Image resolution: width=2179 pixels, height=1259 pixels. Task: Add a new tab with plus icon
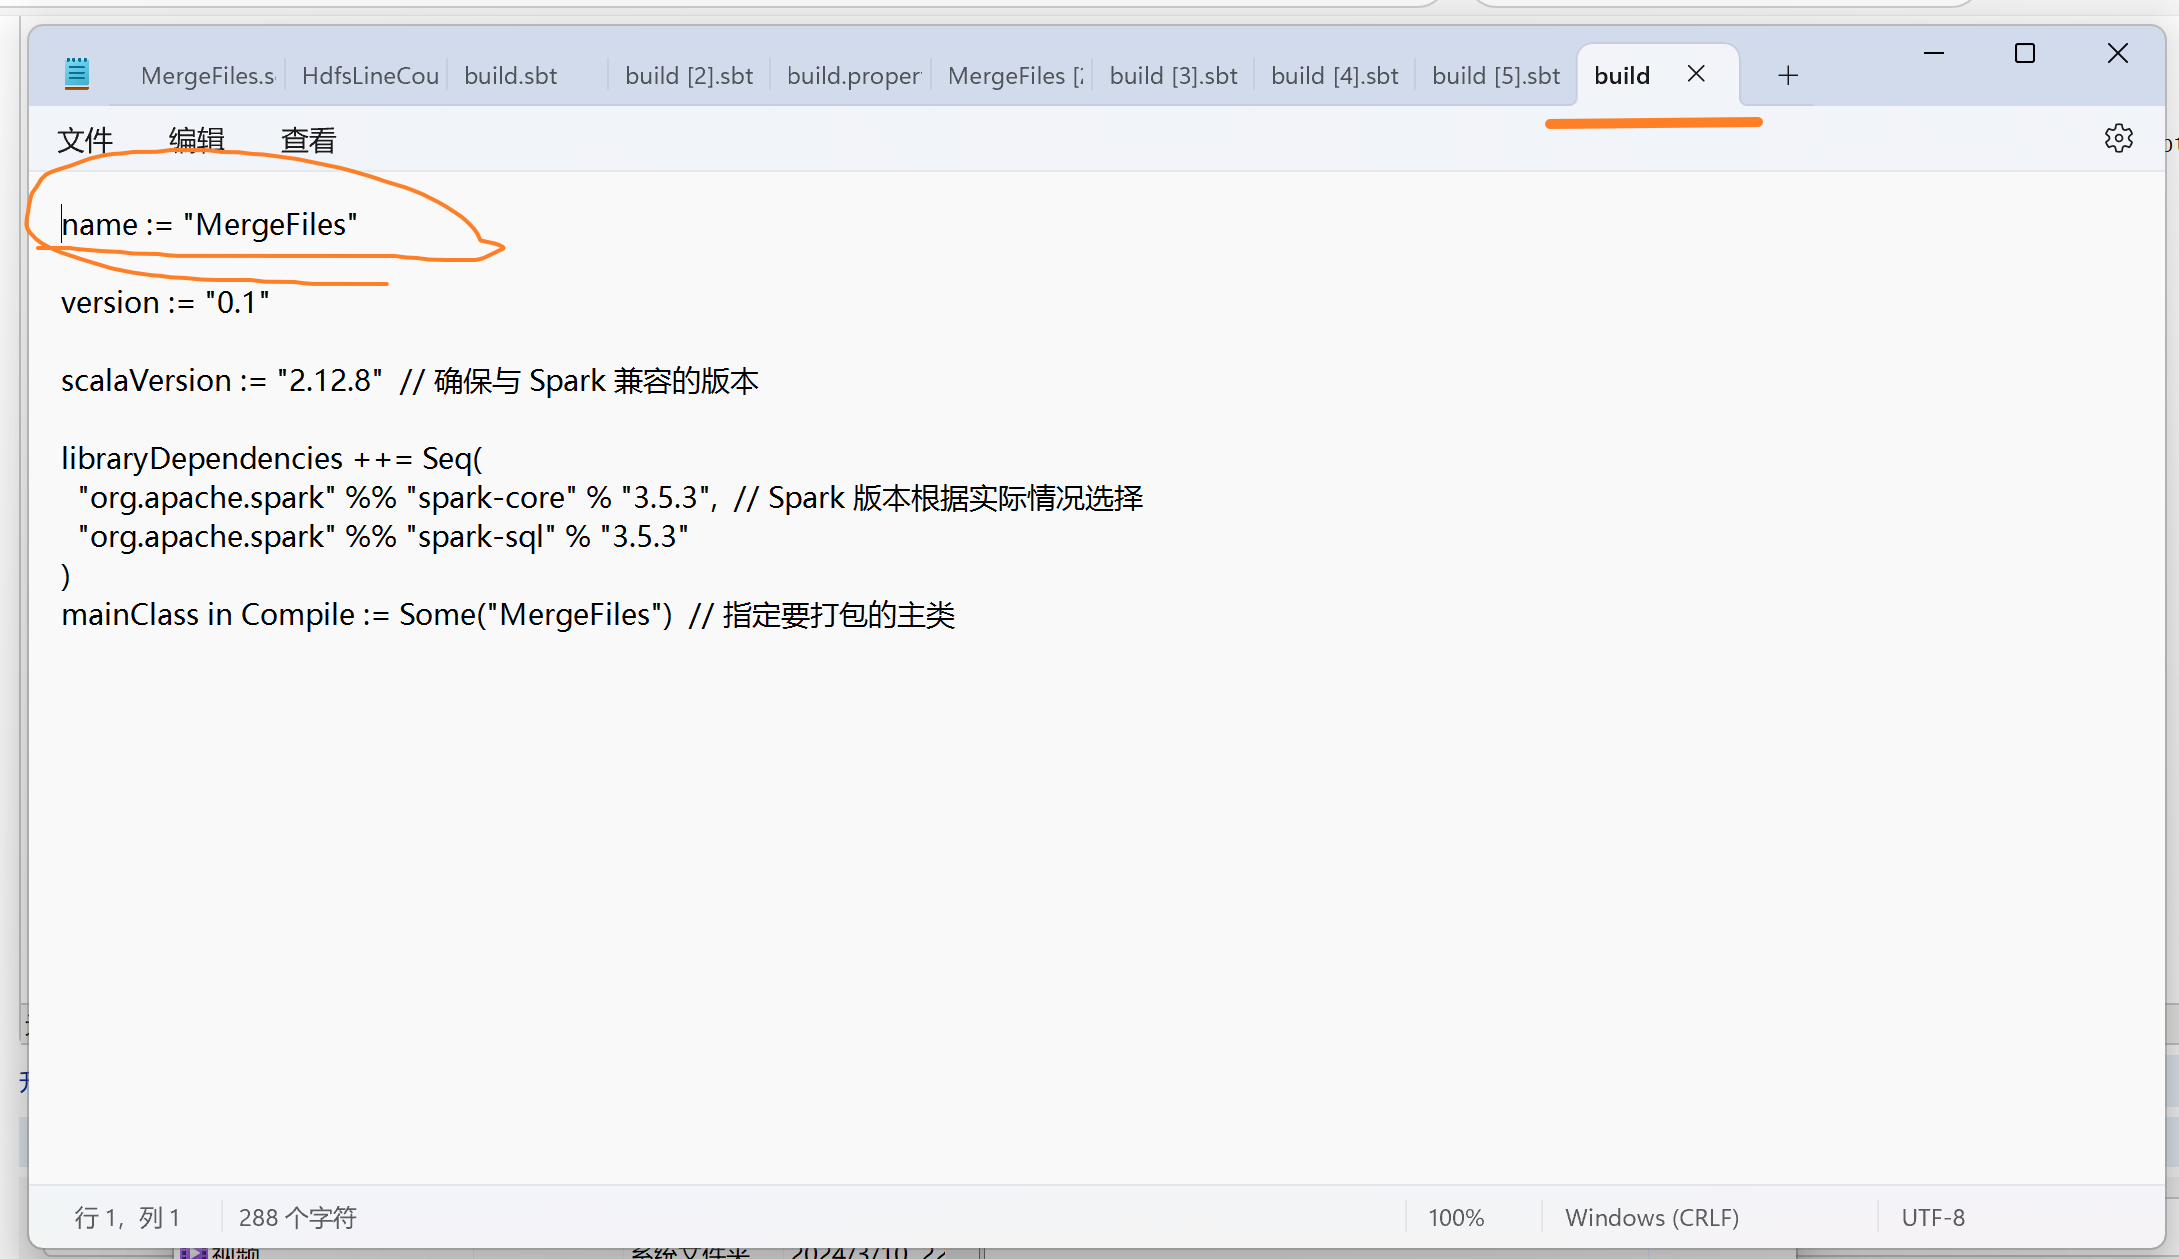[x=1788, y=76]
